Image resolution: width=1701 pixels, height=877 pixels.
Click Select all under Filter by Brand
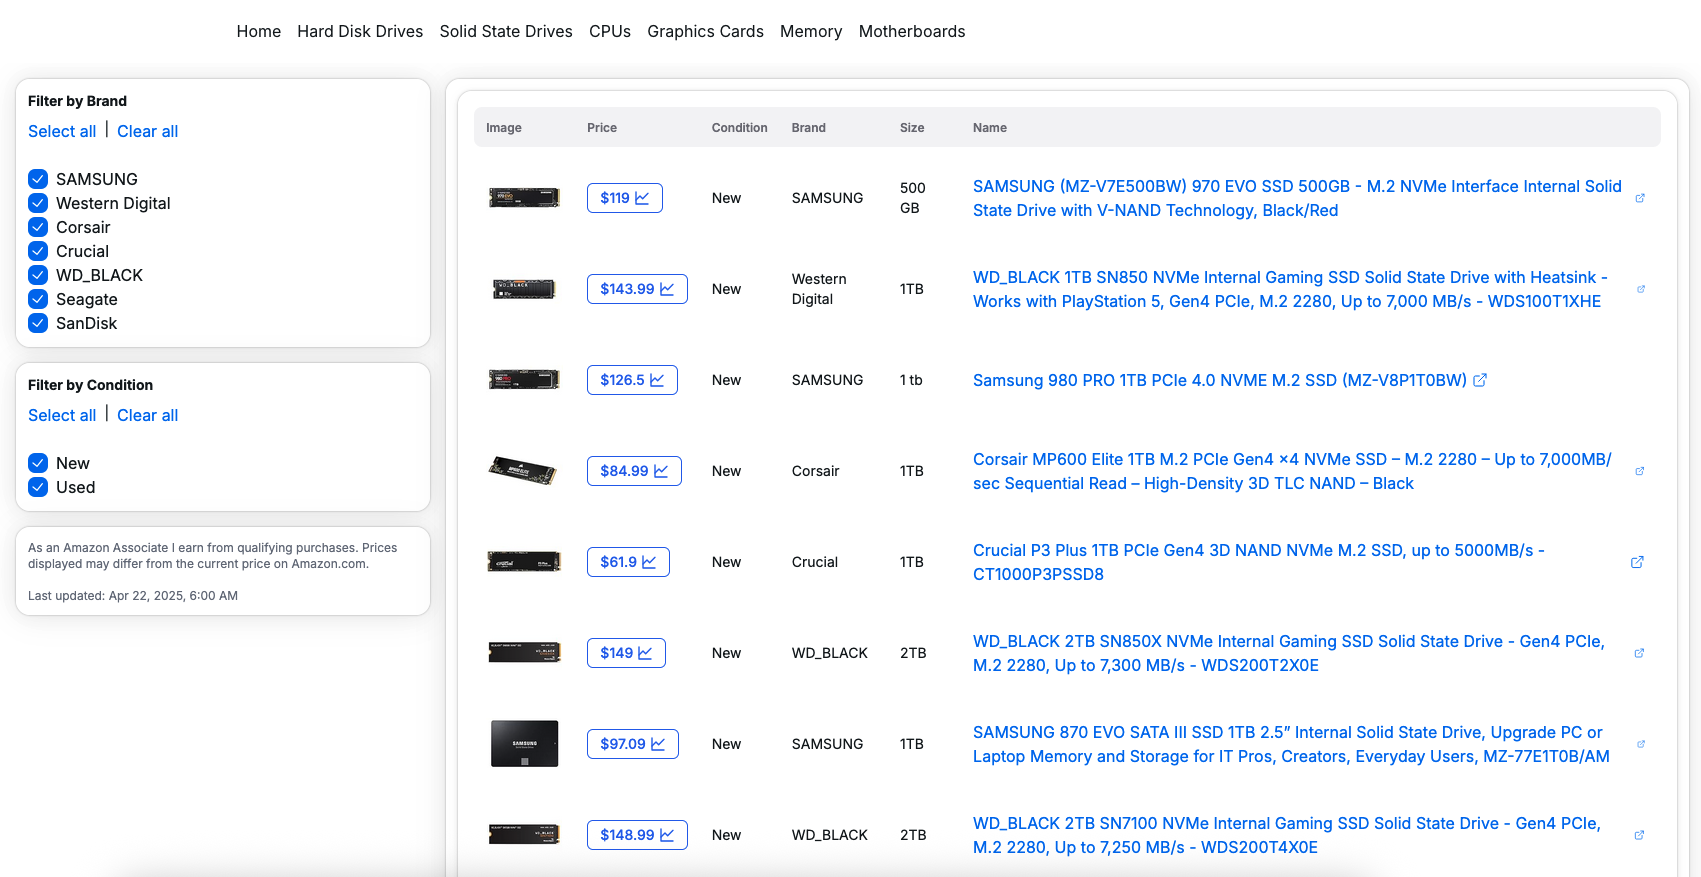click(x=62, y=131)
